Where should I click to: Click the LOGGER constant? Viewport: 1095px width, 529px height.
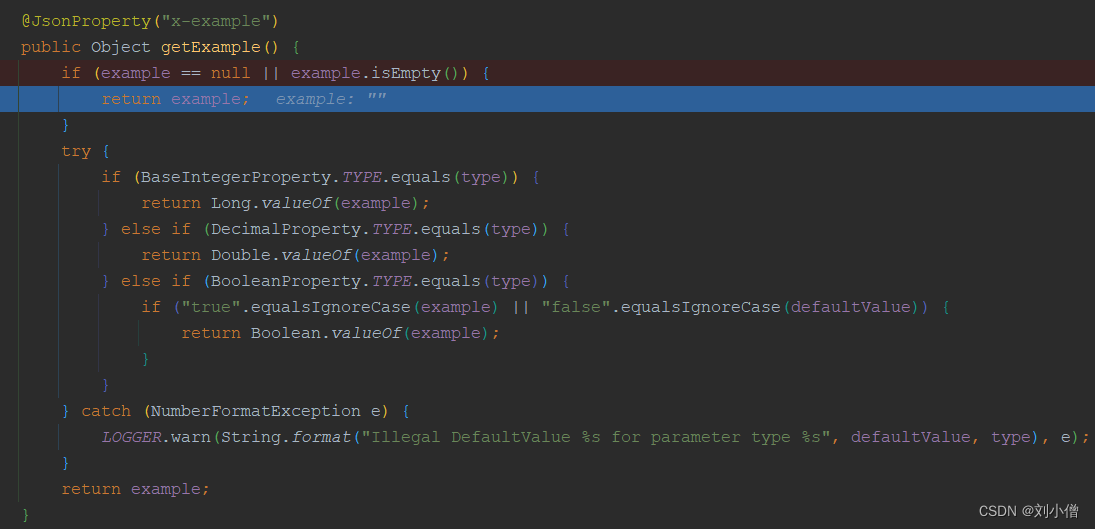coord(131,438)
